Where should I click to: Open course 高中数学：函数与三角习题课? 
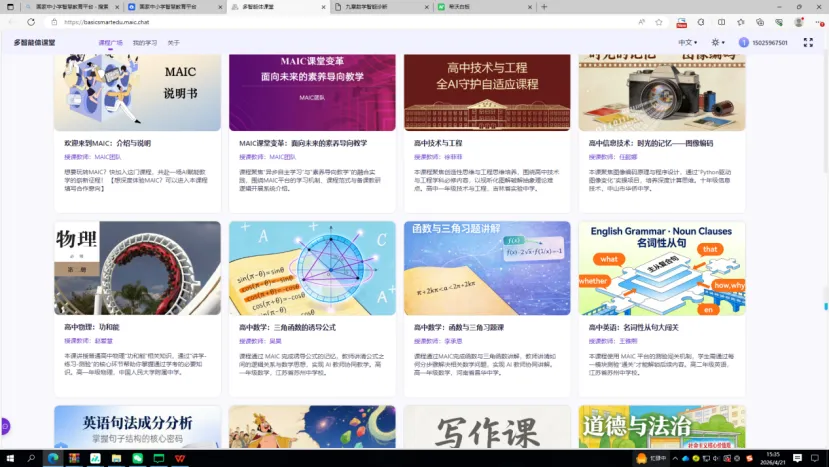tap(458, 327)
